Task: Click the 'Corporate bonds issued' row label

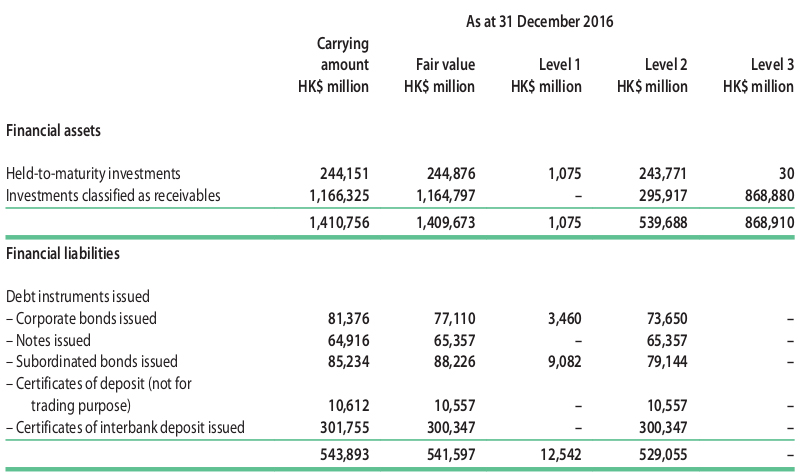Action: coord(82,318)
